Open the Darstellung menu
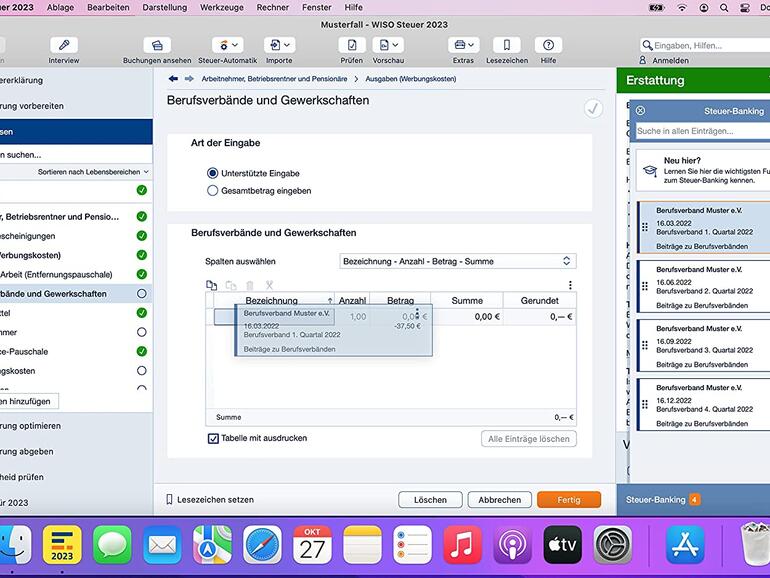This screenshot has width=770, height=578. (164, 7)
